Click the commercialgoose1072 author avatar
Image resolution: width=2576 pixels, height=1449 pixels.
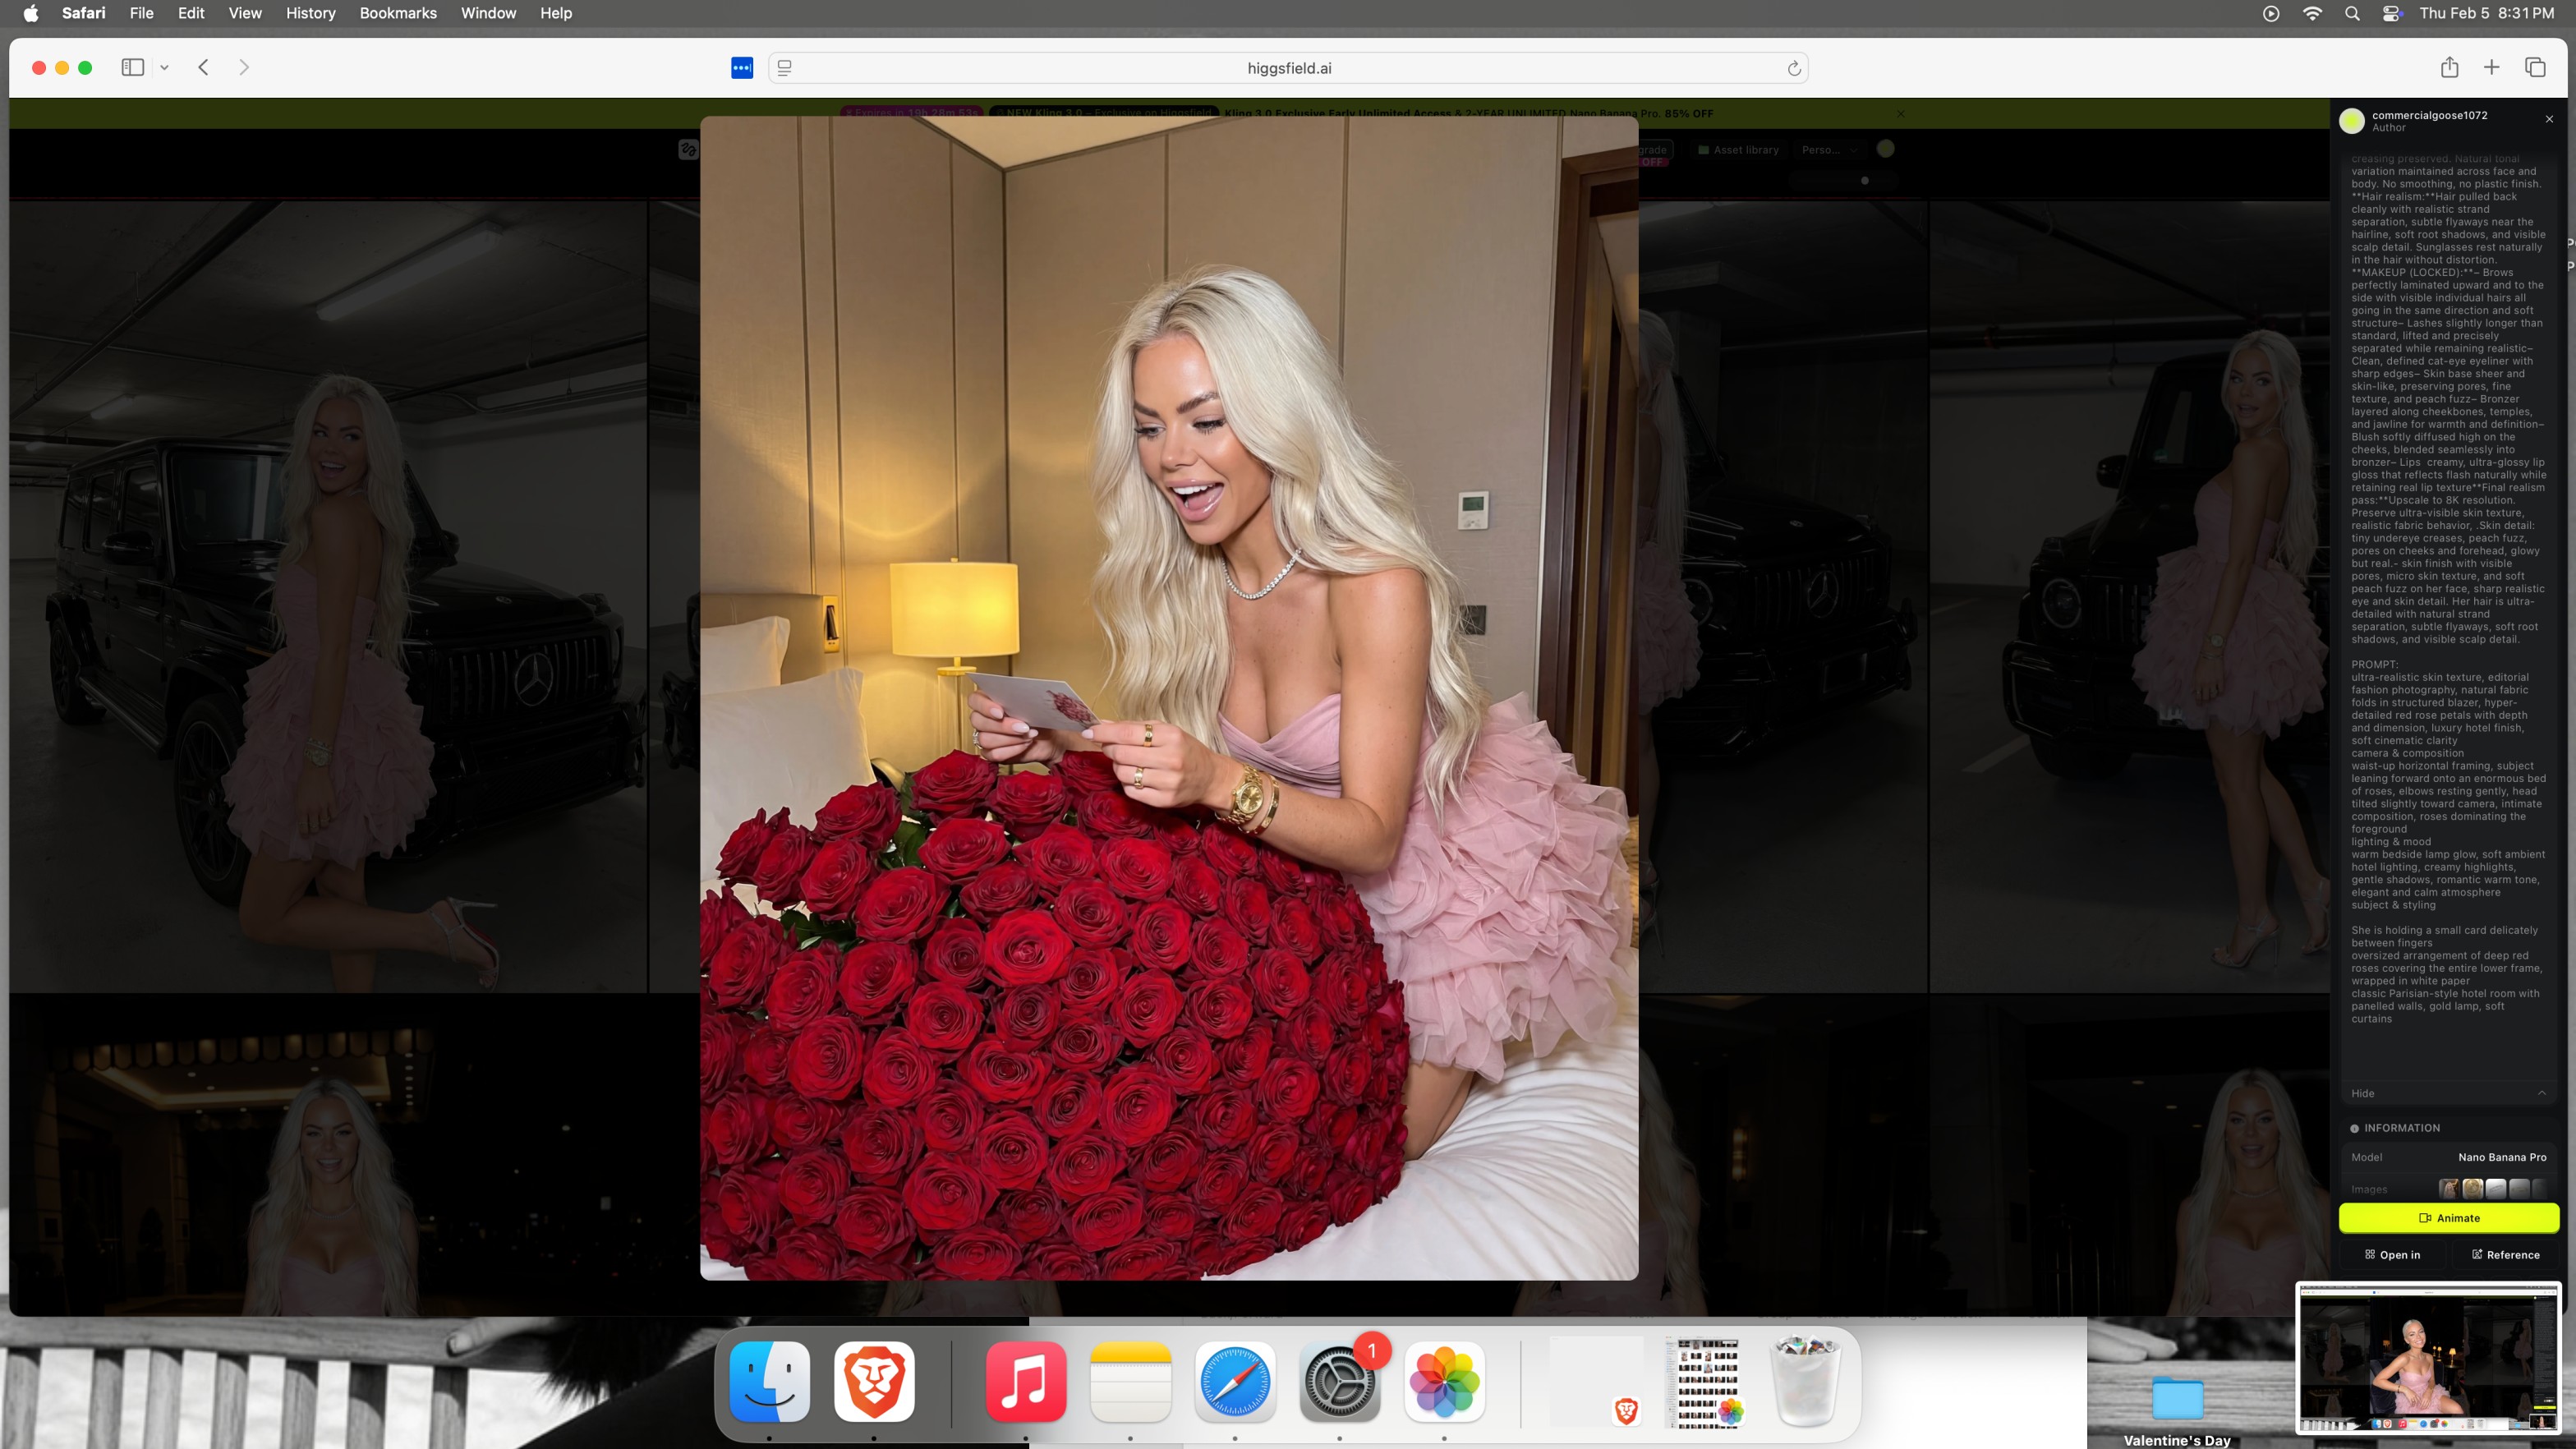tap(2351, 120)
